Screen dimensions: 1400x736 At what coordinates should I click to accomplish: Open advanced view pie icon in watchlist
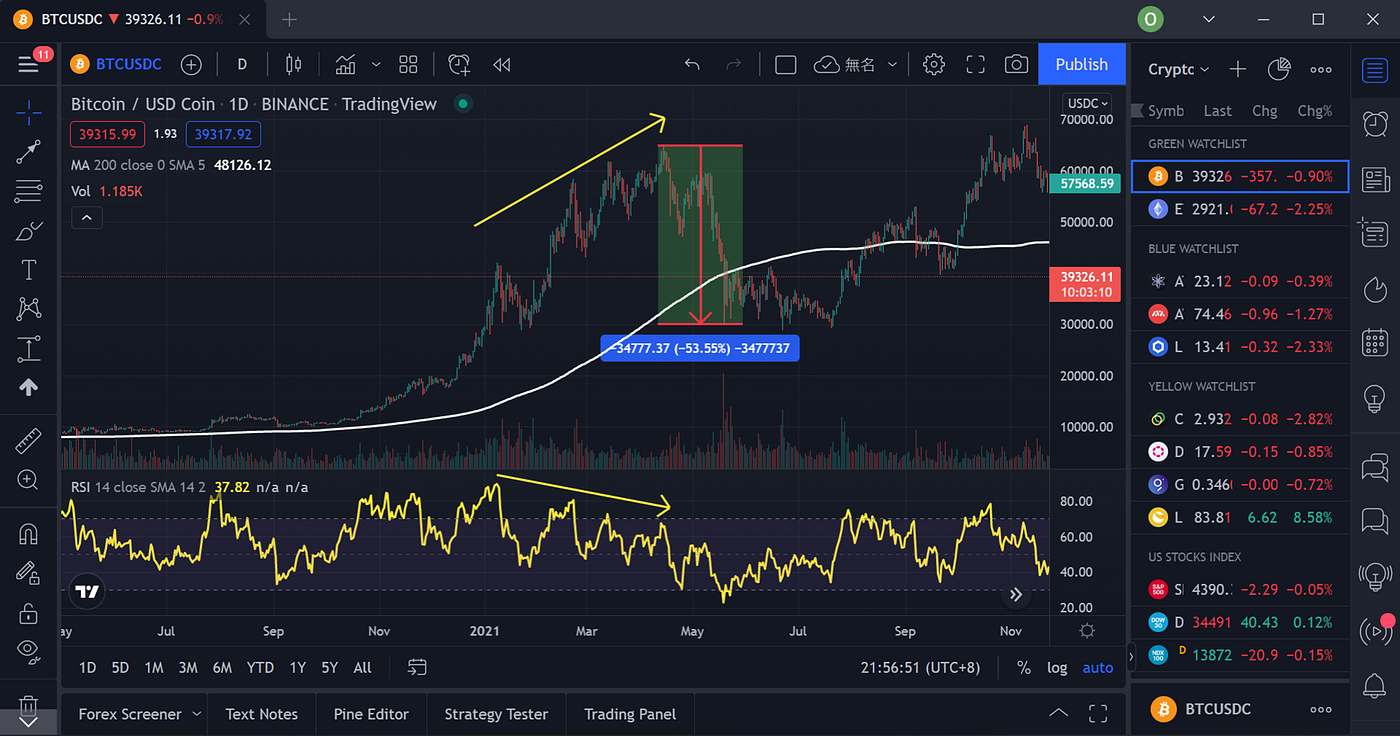tap(1279, 69)
